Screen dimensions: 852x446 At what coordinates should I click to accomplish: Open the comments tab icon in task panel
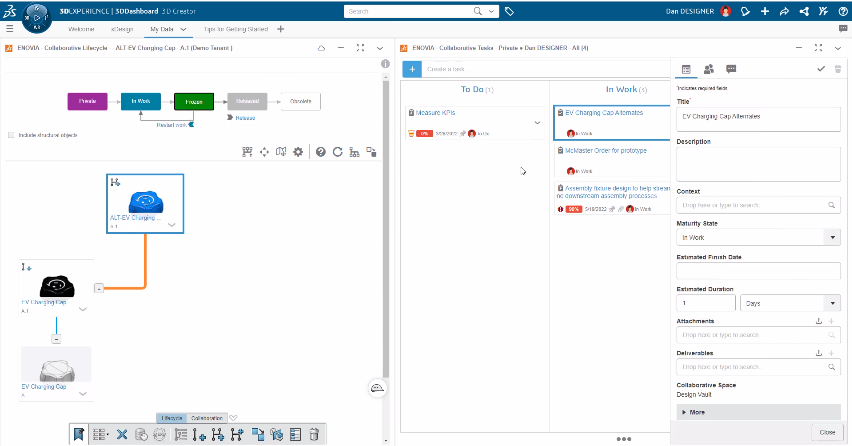(x=731, y=69)
